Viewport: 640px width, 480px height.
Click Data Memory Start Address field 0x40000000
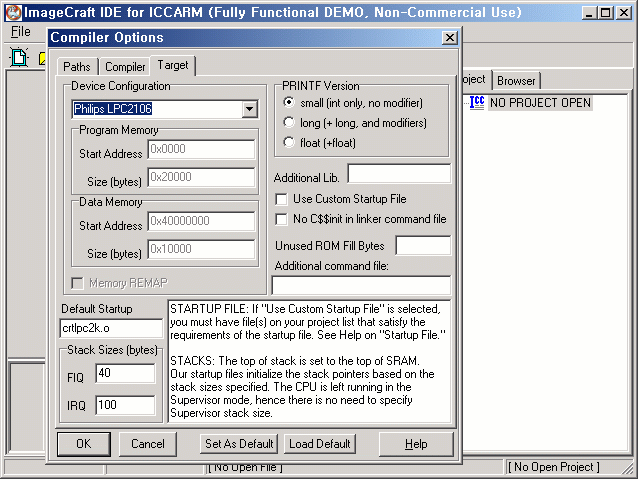tap(201, 221)
